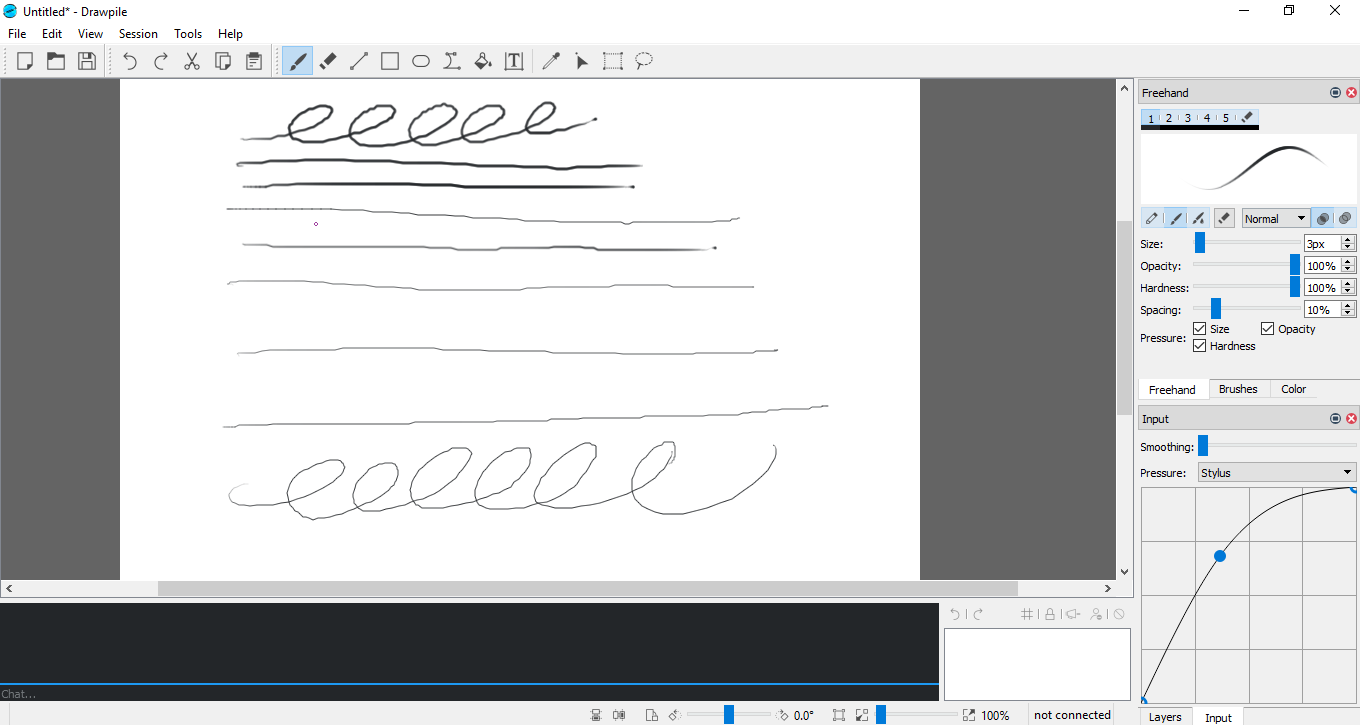Select the Line tool
Viewport: 1360px width, 725px height.
tap(359, 61)
